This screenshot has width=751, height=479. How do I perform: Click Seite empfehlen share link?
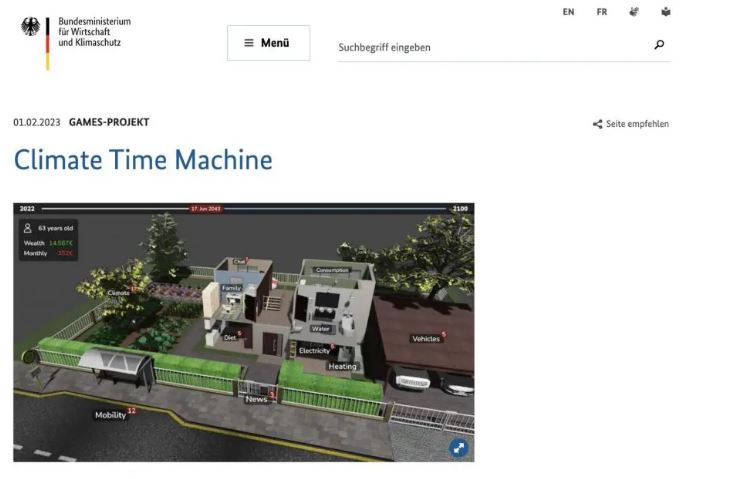tap(631, 124)
